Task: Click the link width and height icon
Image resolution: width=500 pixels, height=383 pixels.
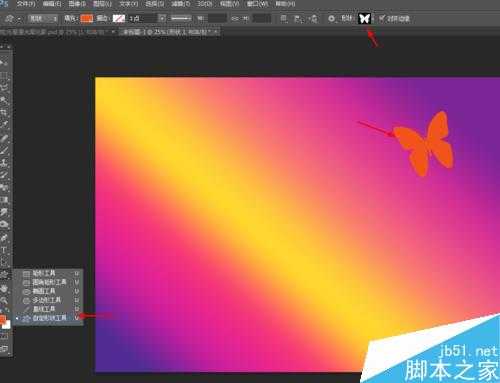Action: [235, 19]
